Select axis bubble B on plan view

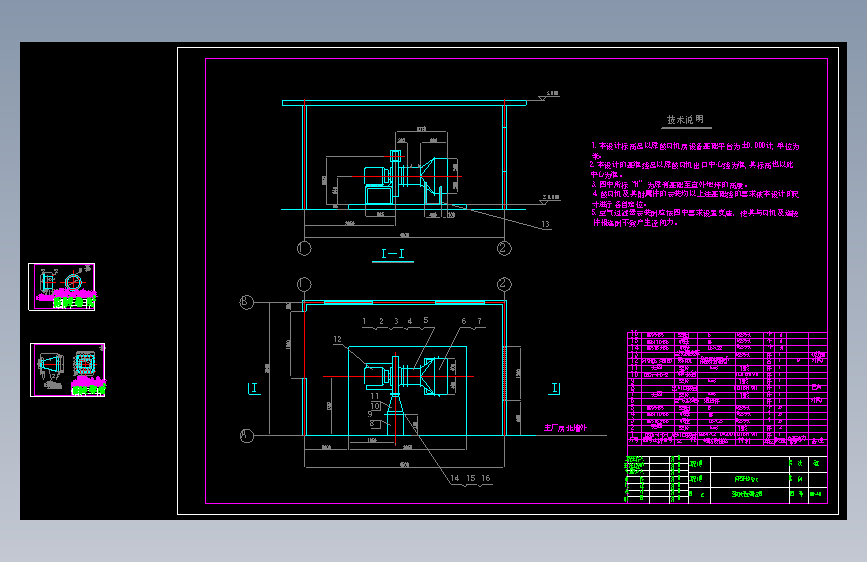point(246,302)
